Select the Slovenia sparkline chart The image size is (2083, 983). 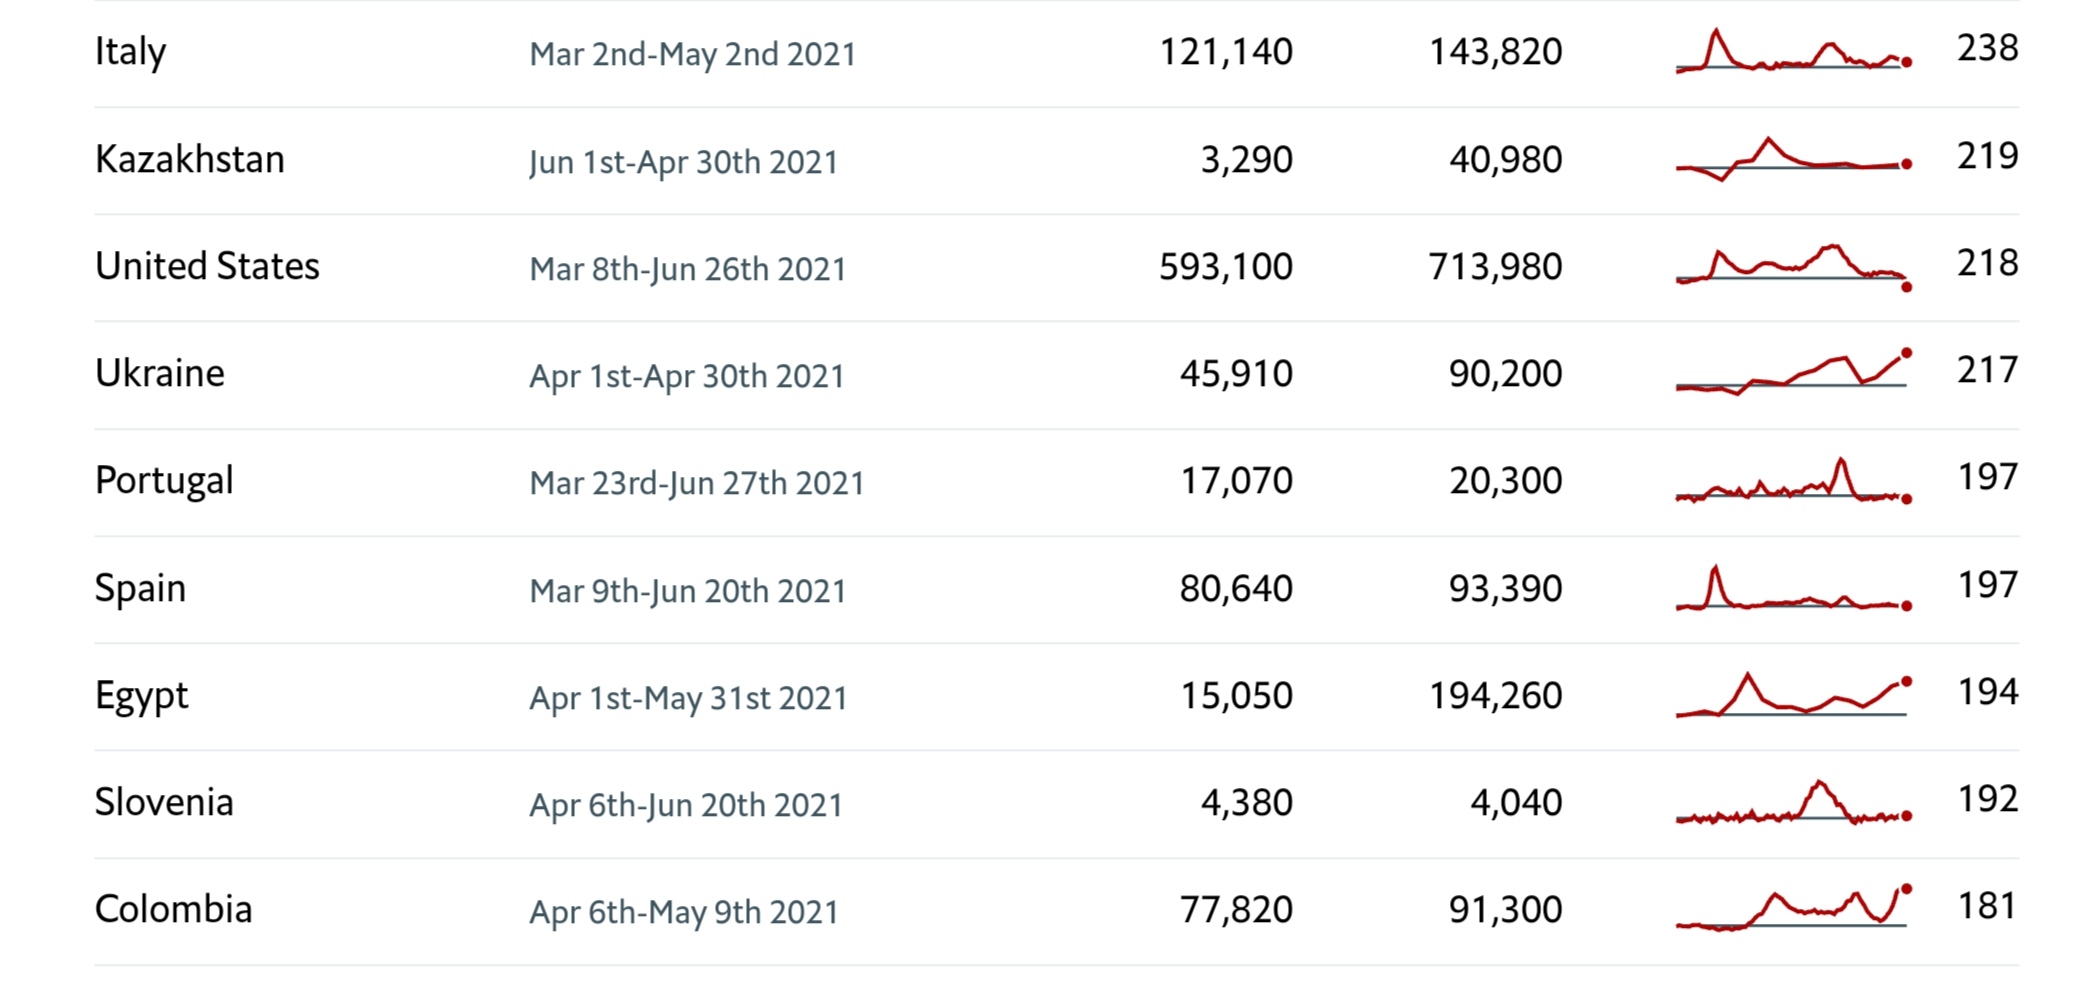coord(1792,803)
